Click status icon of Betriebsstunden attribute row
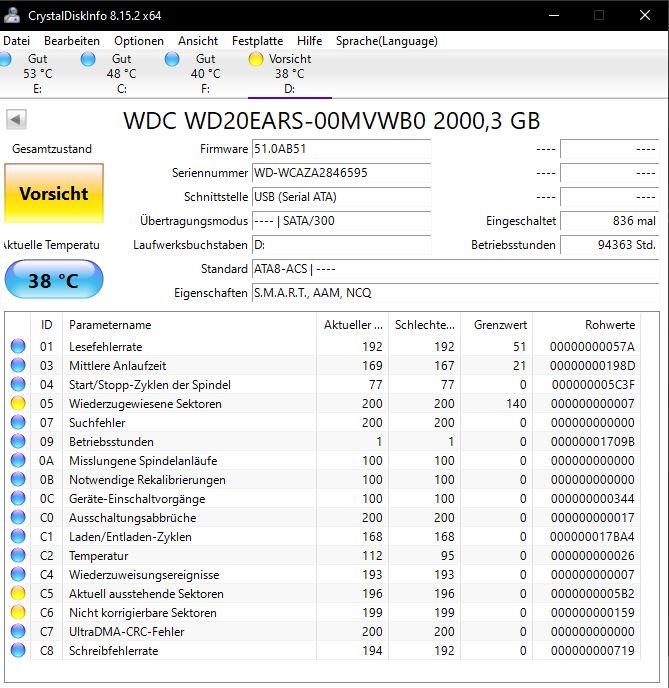Viewport: 669px width, 688px height. tap(18, 441)
